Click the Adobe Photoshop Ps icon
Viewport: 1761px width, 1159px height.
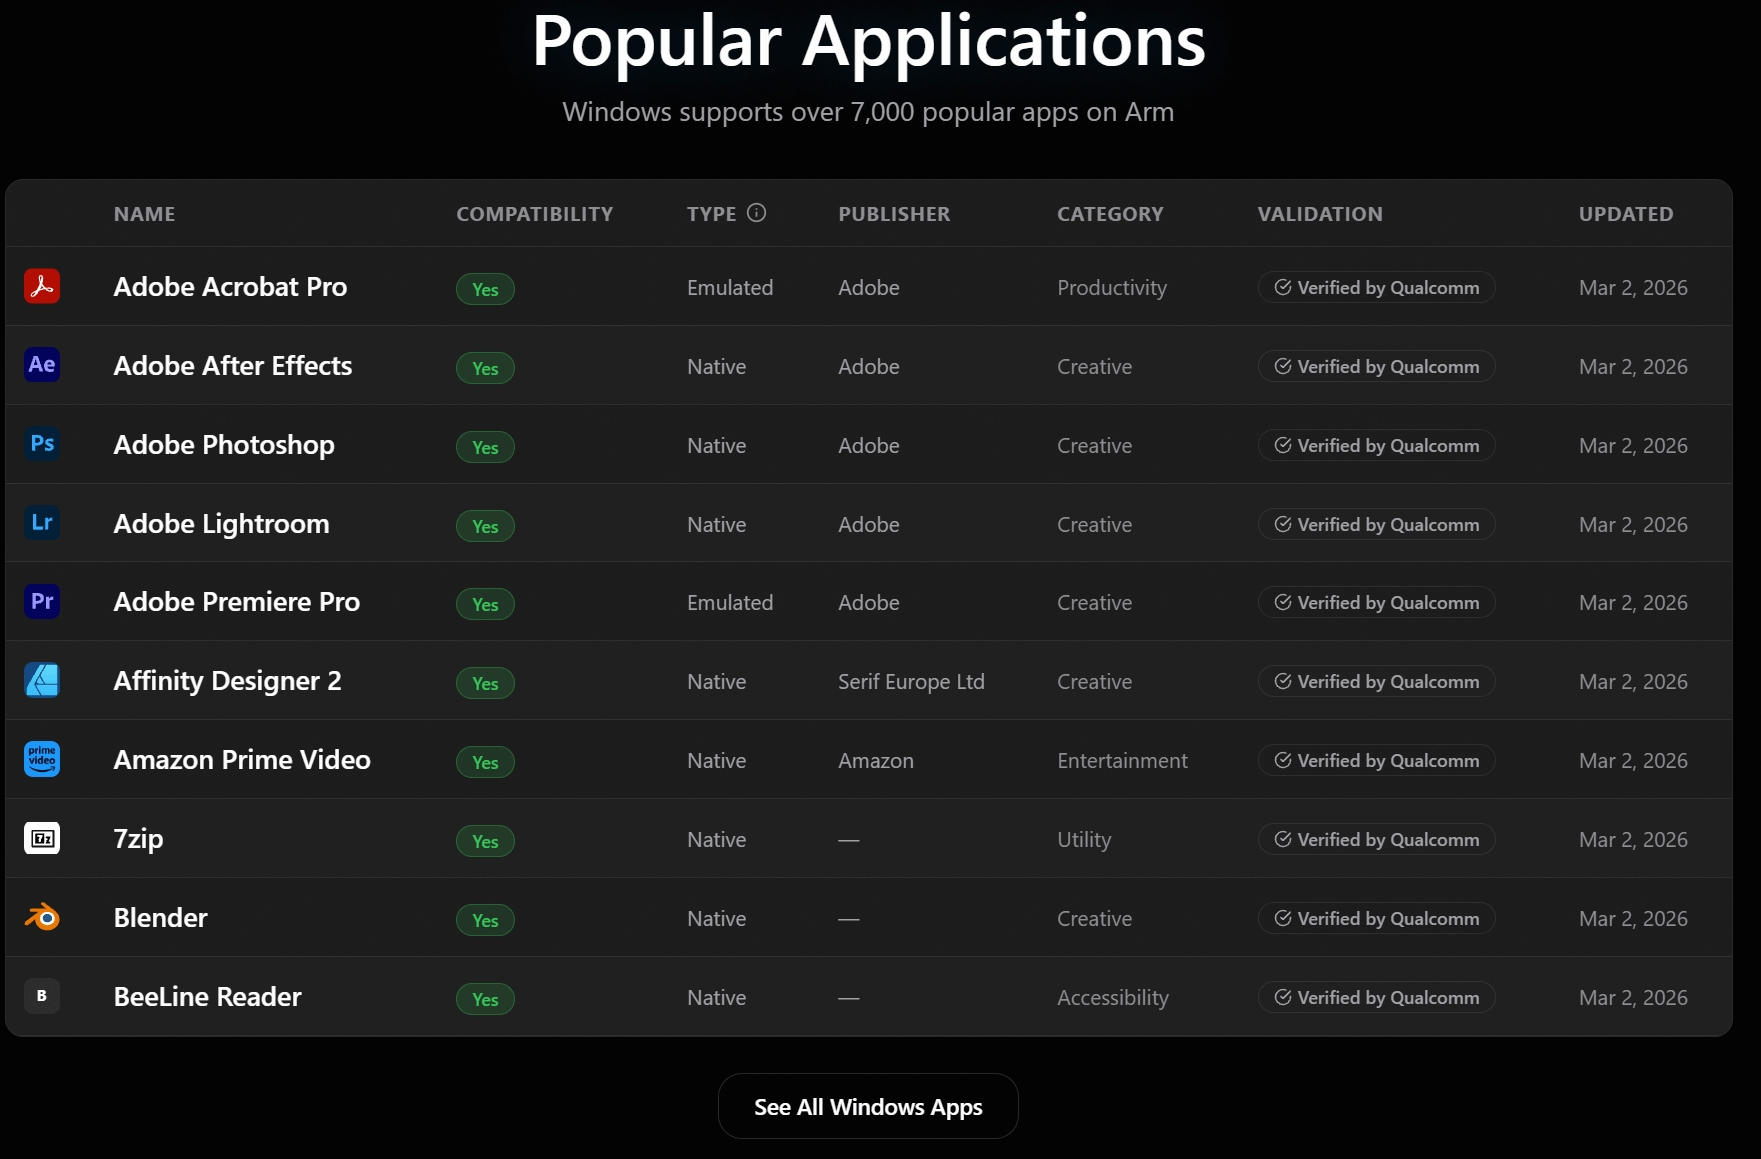42,443
